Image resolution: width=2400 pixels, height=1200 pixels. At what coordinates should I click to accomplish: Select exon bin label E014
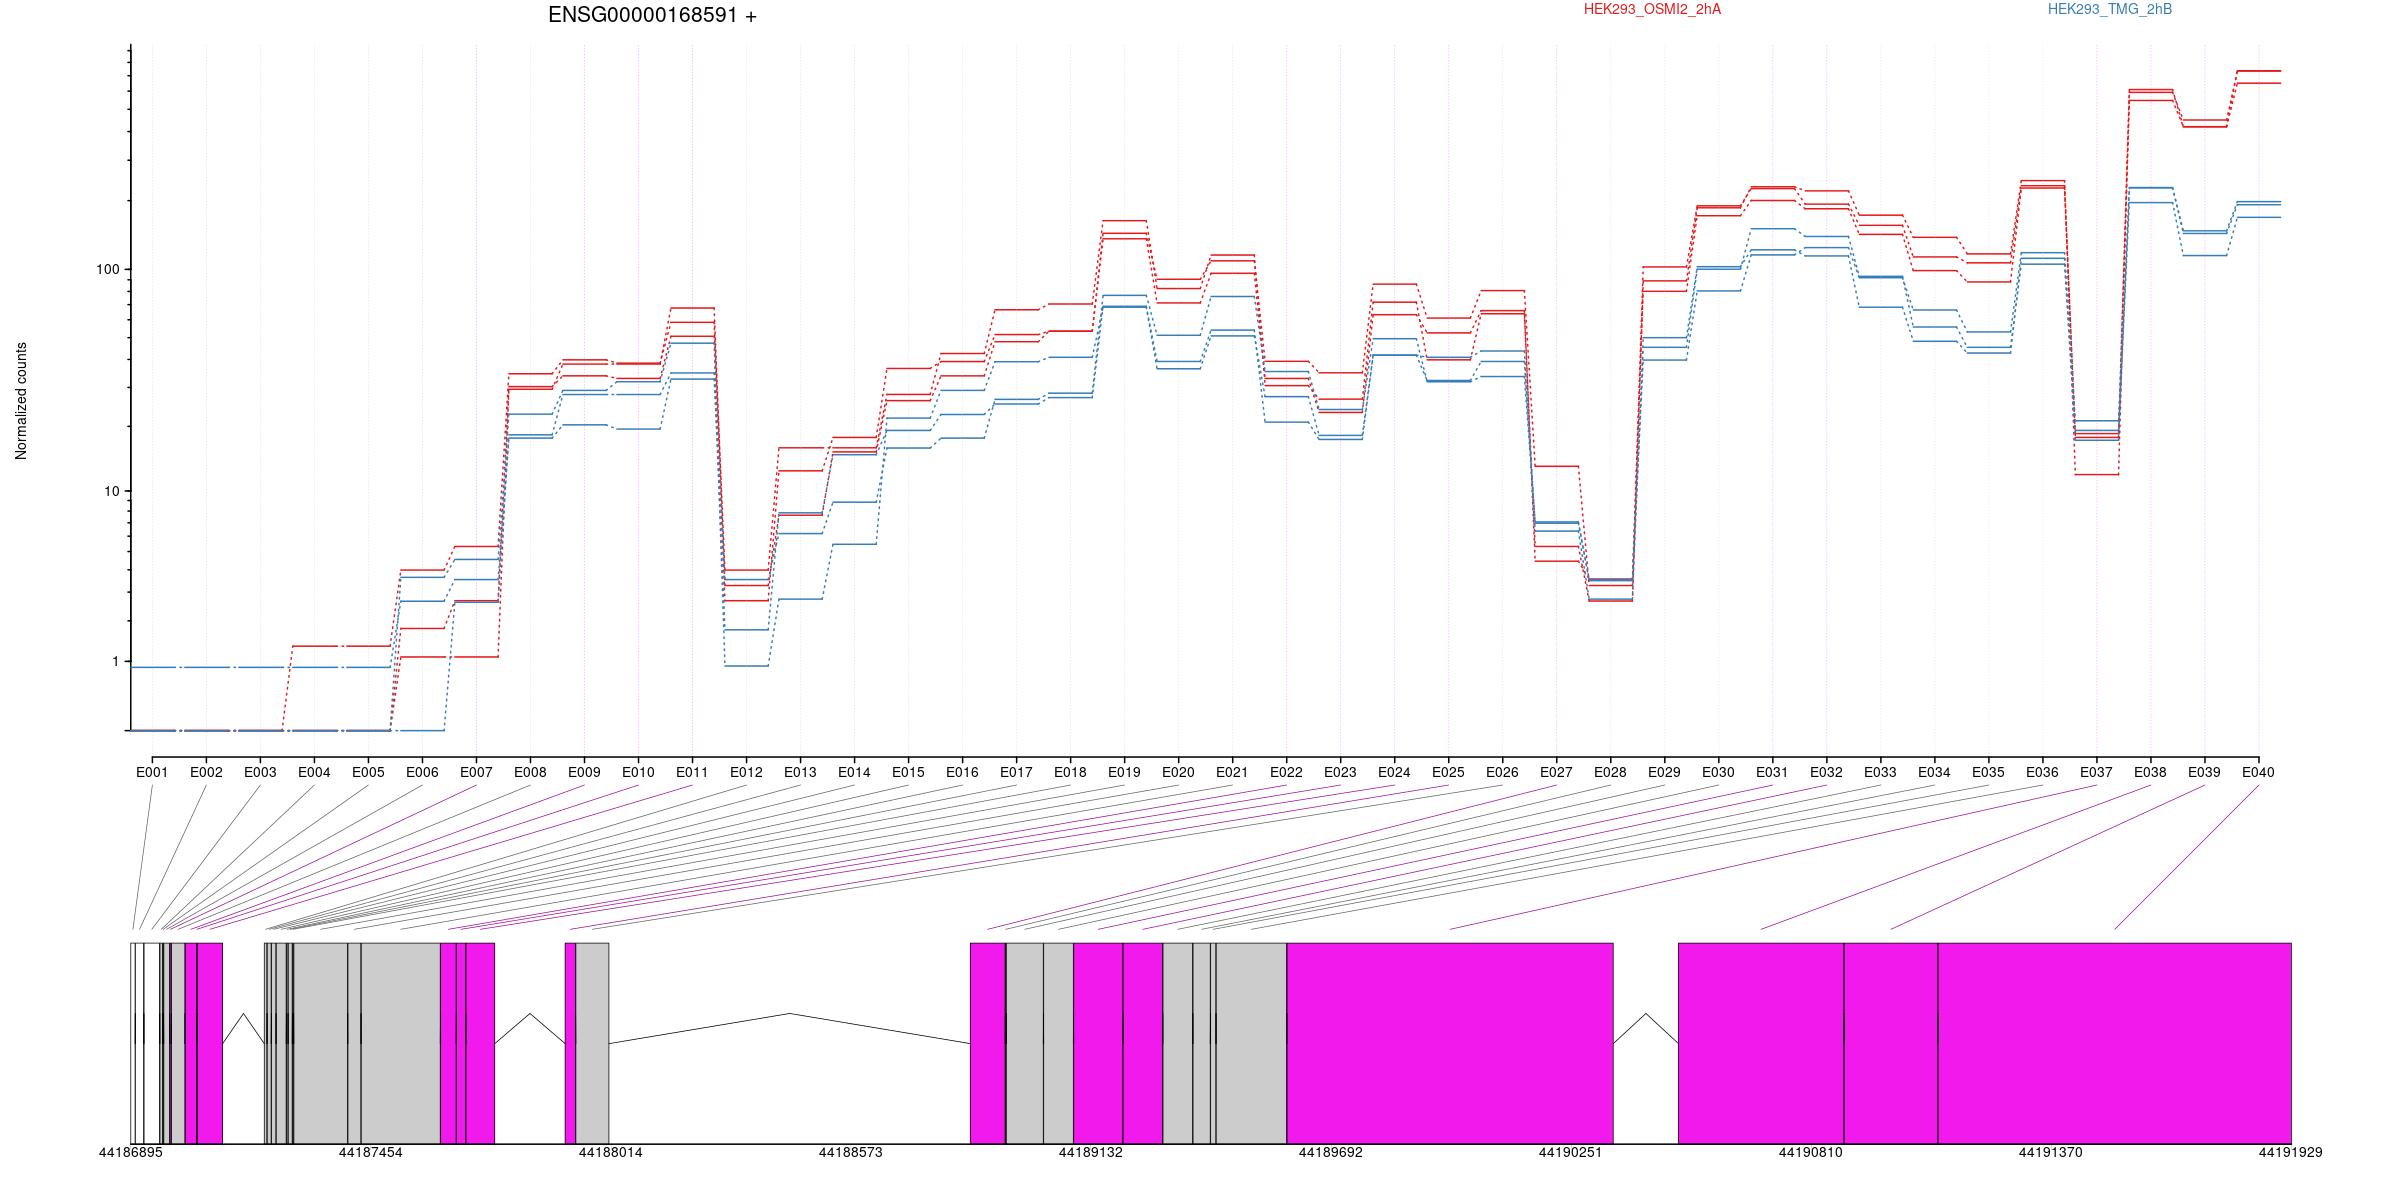[854, 772]
